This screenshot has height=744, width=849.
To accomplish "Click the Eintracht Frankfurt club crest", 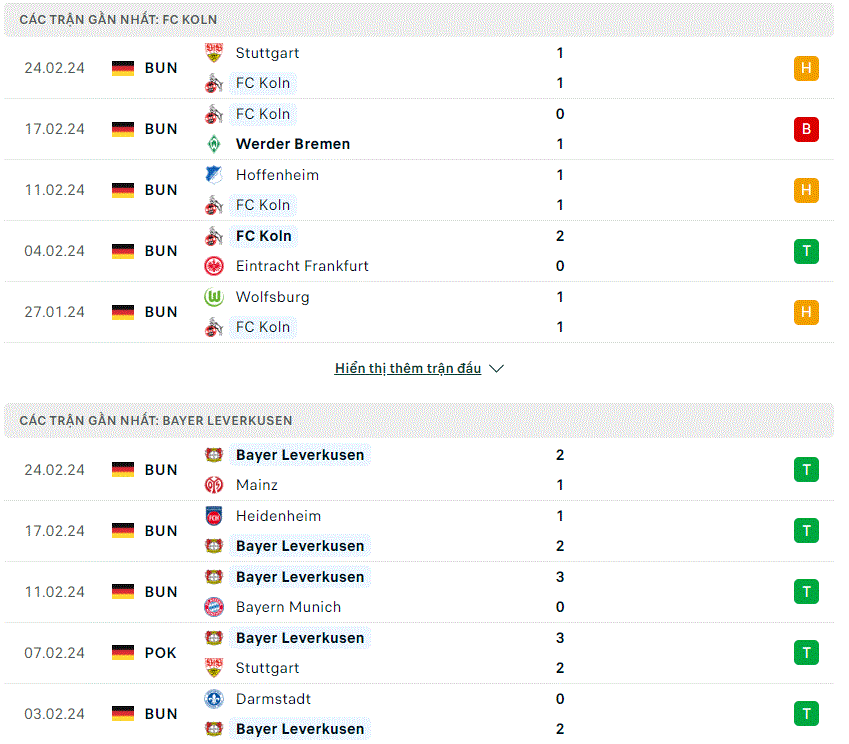I will click(x=214, y=266).
